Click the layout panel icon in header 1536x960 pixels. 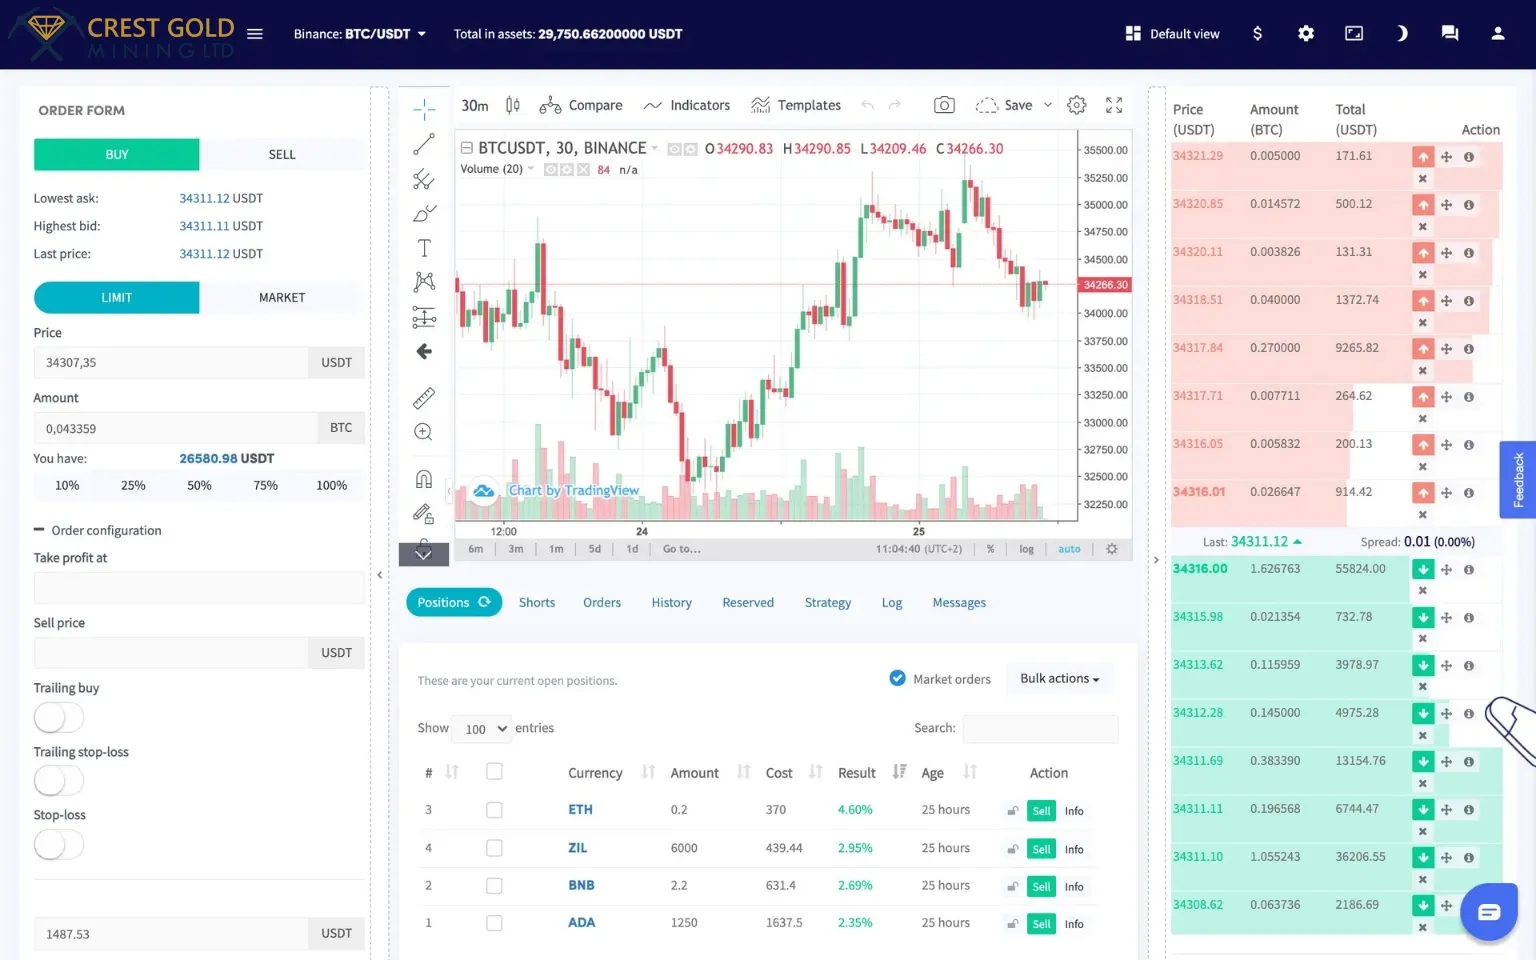1354,34
